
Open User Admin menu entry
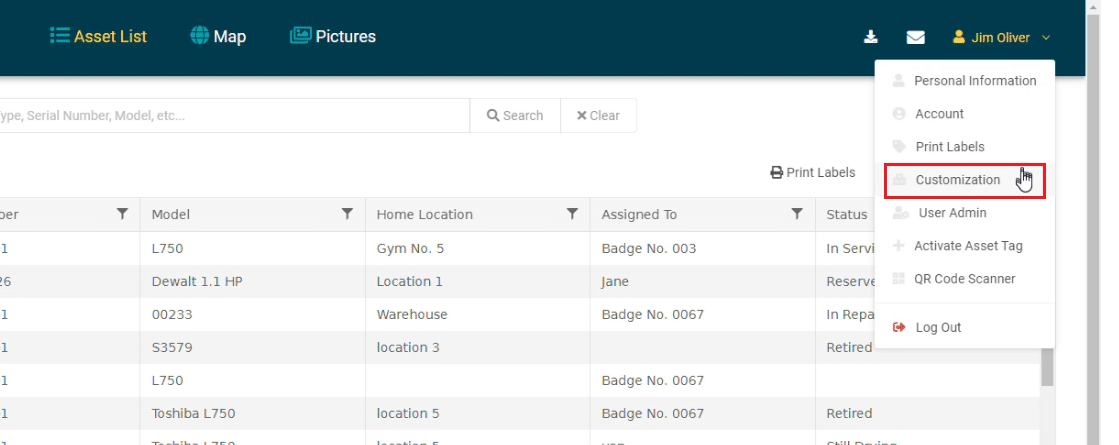point(952,213)
